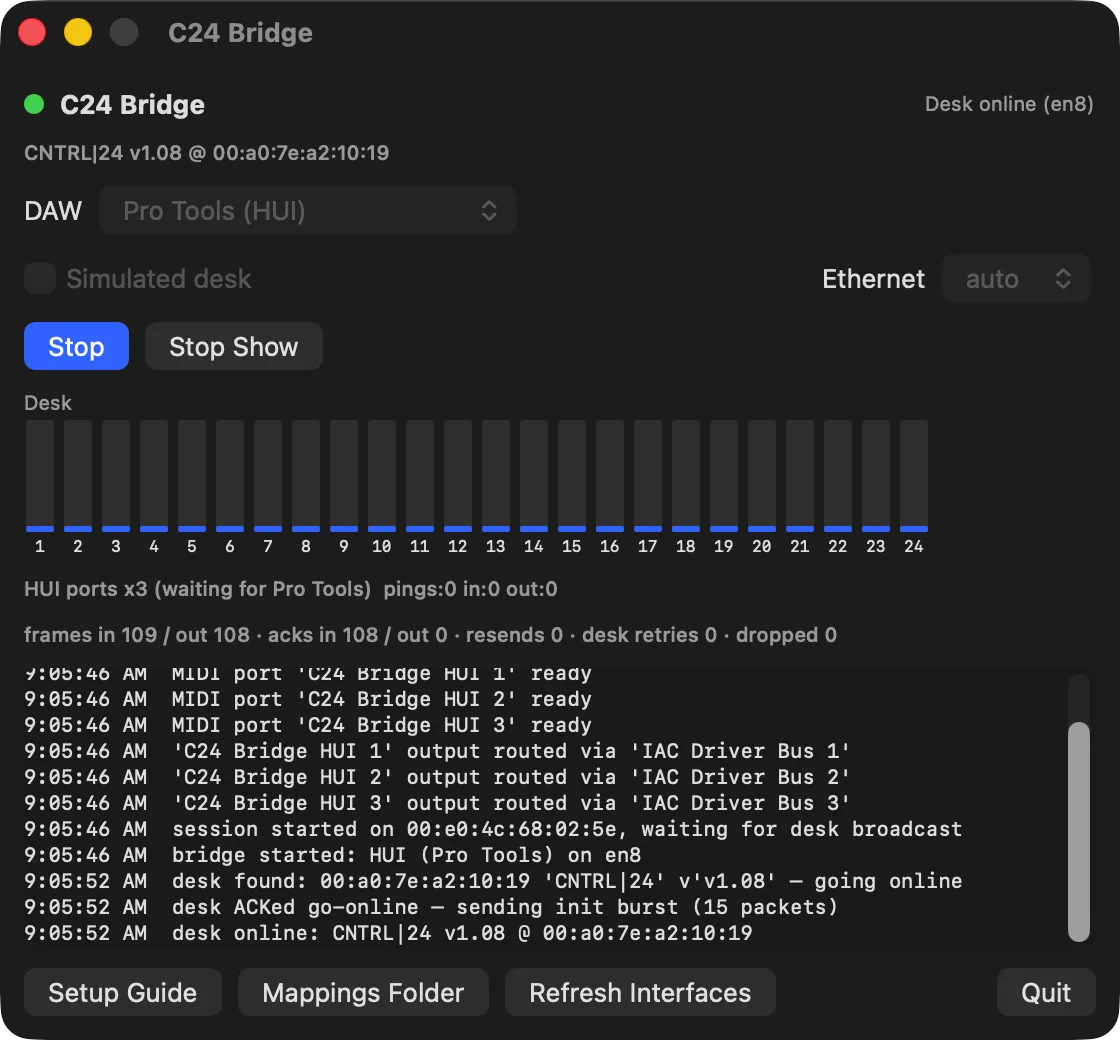
Task: Minimize the window with yellow button
Action: pyautogui.click(x=78, y=32)
